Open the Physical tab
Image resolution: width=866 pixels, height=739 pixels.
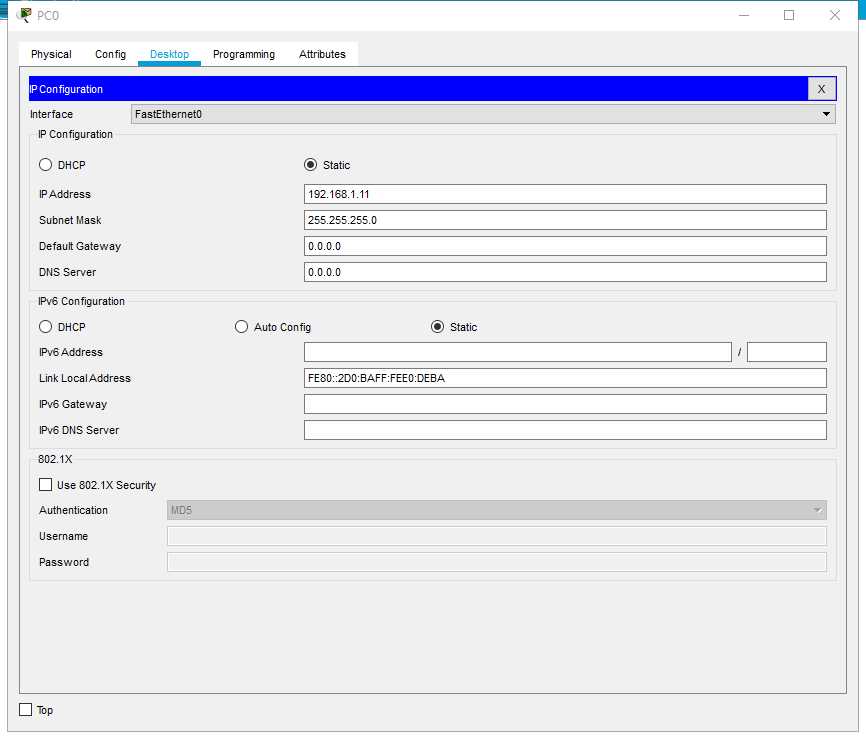pyautogui.click(x=51, y=54)
